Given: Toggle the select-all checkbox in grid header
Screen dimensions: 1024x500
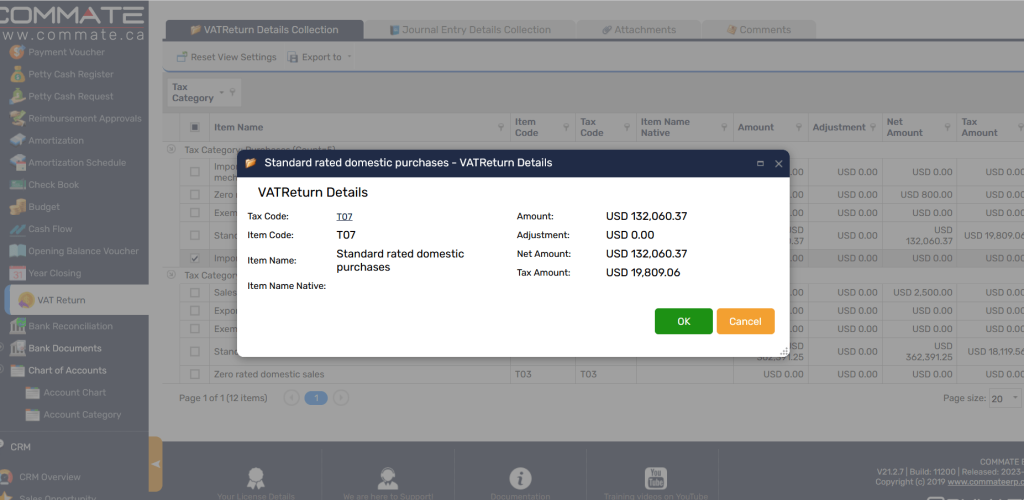Looking at the screenshot, I should pyautogui.click(x=194, y=127).
